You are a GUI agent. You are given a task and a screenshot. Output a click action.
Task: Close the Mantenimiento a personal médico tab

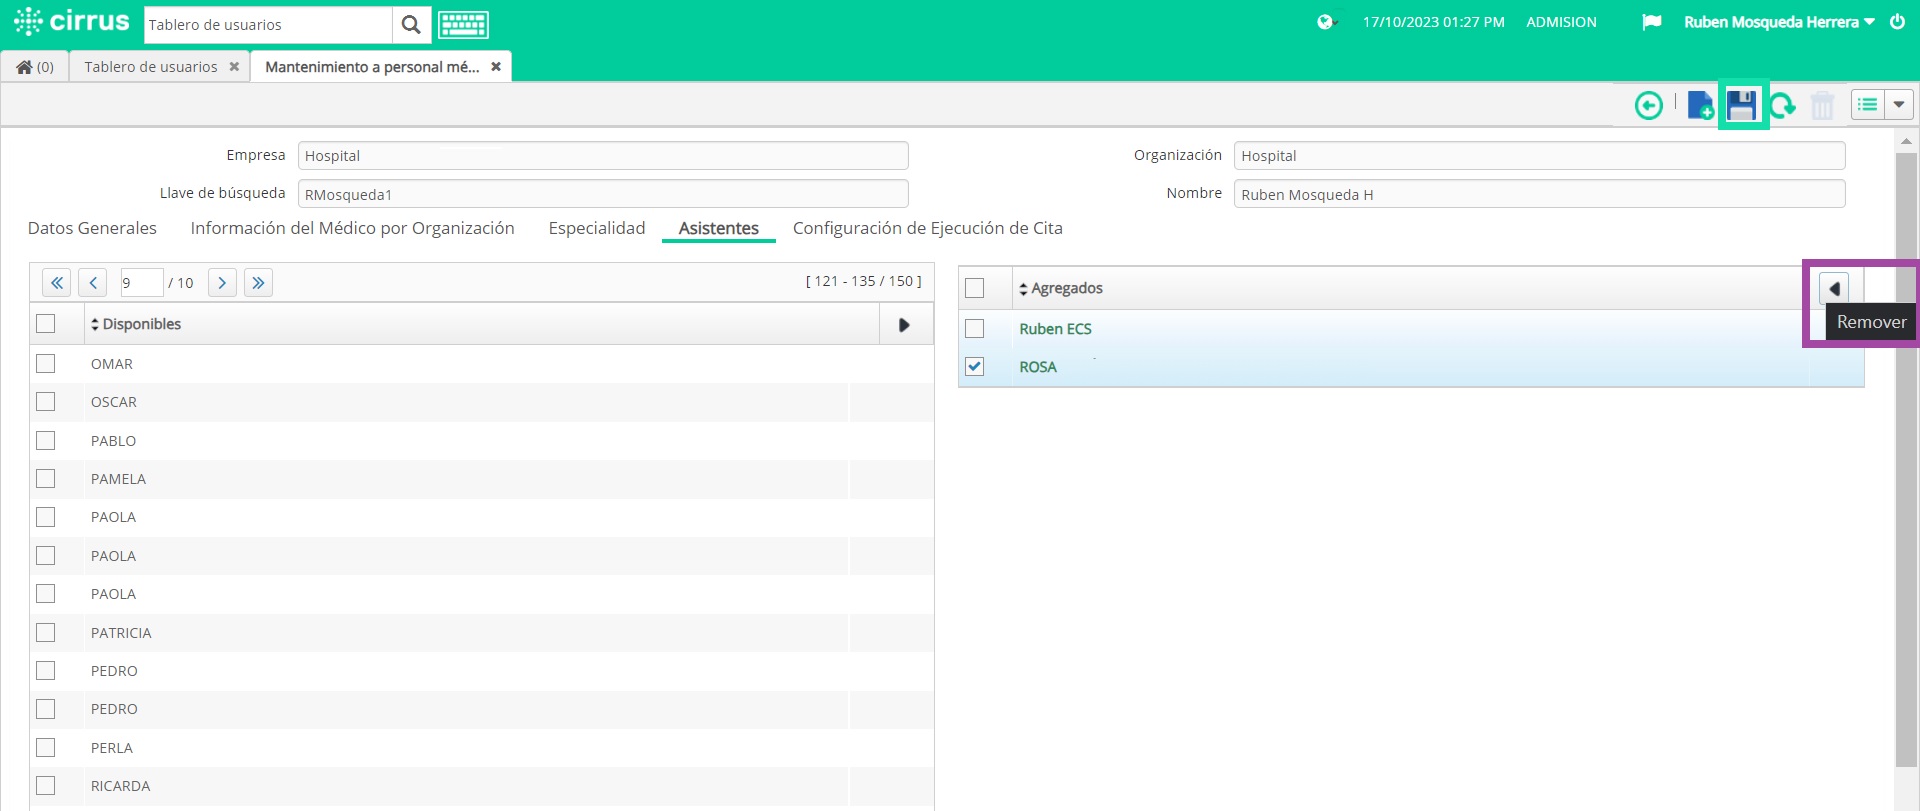[496, 67]
